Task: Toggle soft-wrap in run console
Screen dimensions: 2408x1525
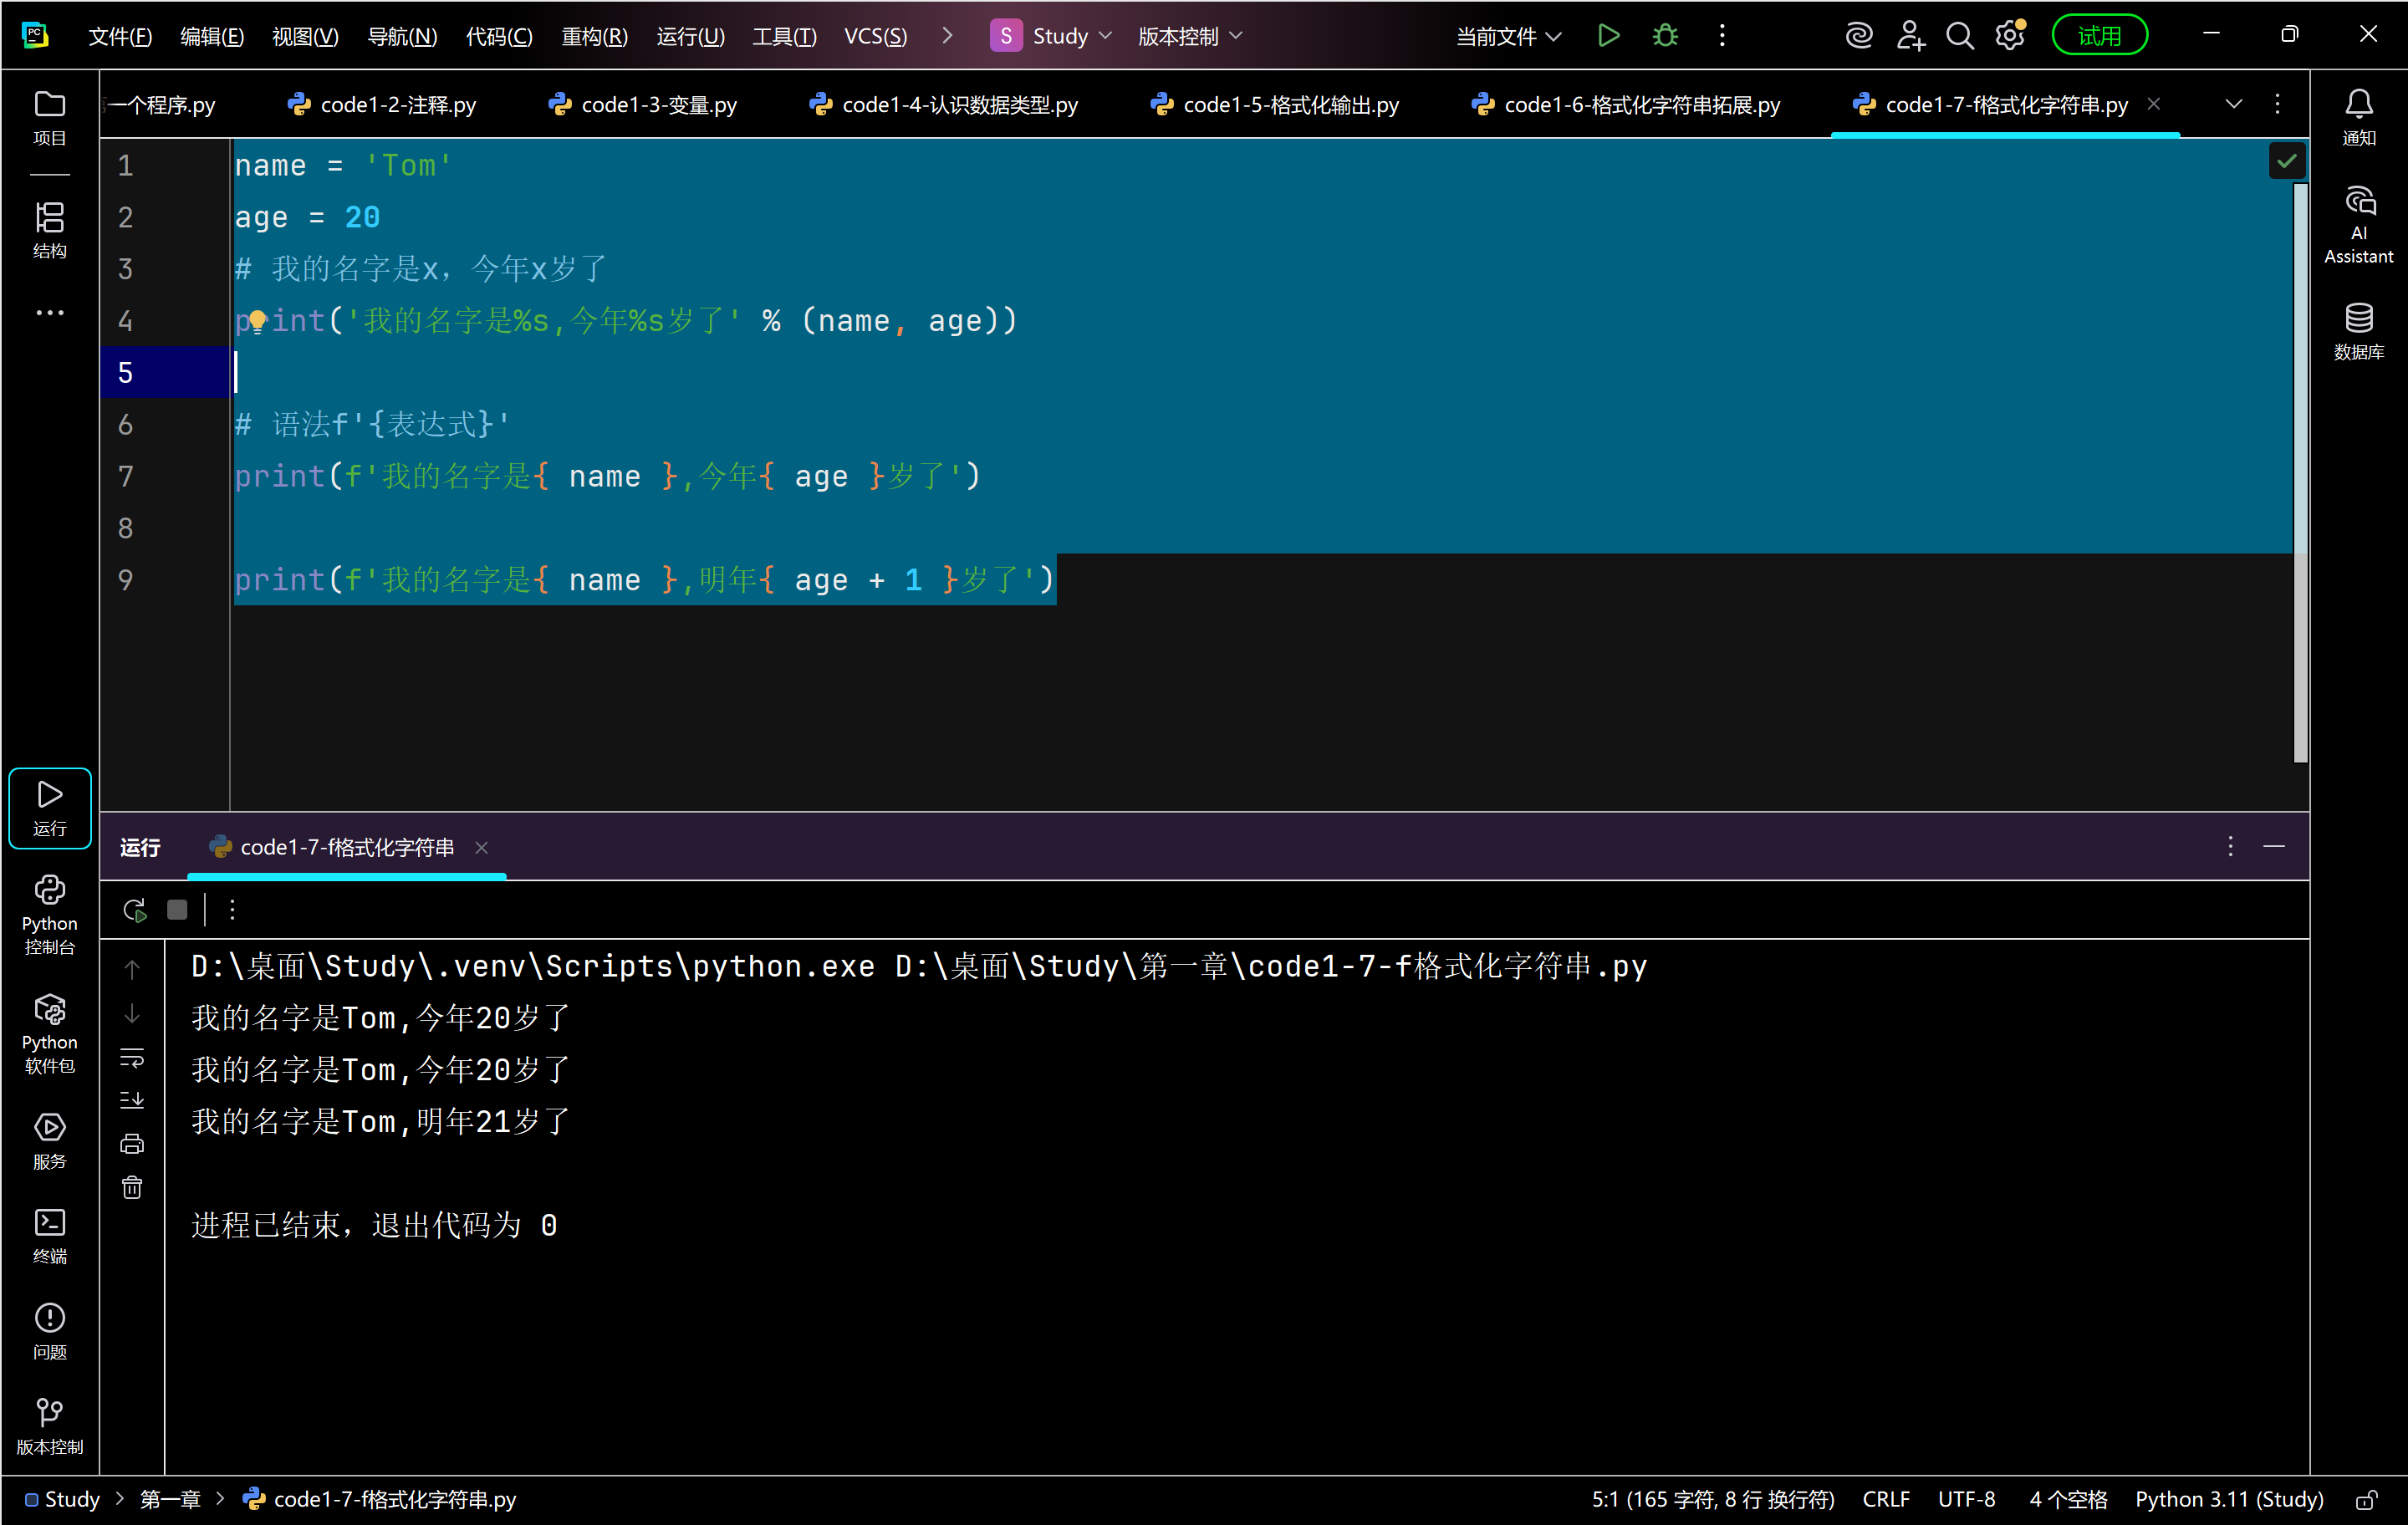Action: 132,1057
